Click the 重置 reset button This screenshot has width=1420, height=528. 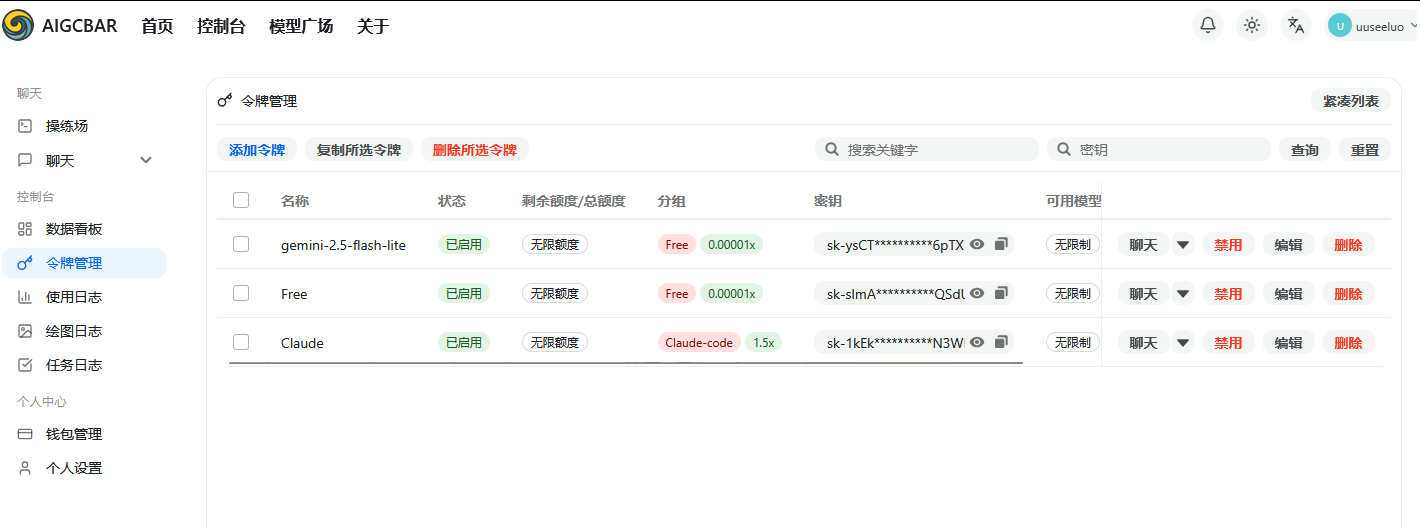click(1365, 150)
